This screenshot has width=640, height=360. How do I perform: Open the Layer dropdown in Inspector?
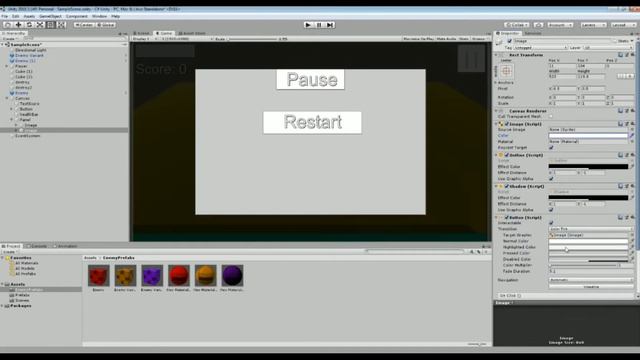608,48
